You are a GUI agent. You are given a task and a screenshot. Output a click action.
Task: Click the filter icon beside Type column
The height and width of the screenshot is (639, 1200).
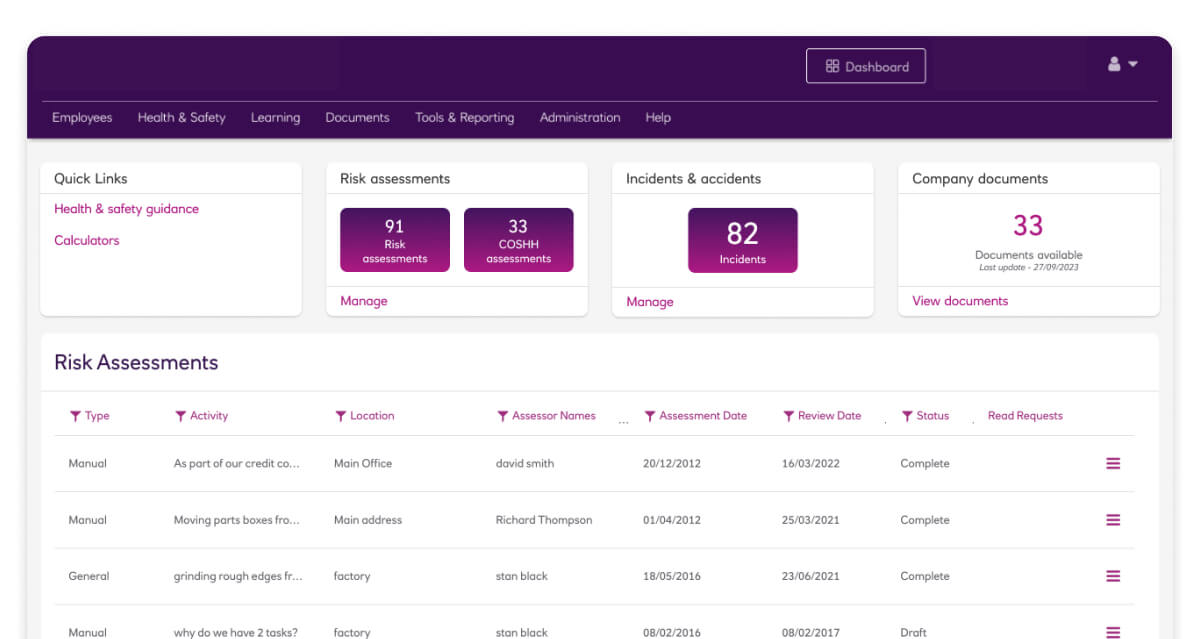76,416
